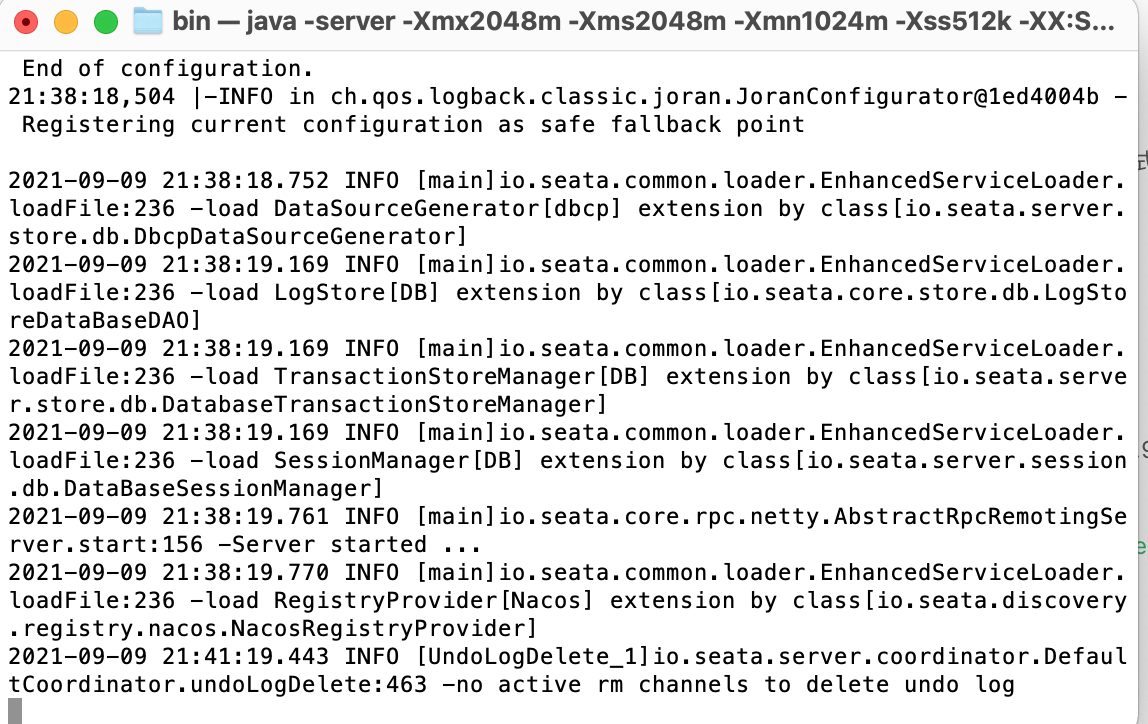
Task: Click the "Server started ..." message
Action: [356, 545]
